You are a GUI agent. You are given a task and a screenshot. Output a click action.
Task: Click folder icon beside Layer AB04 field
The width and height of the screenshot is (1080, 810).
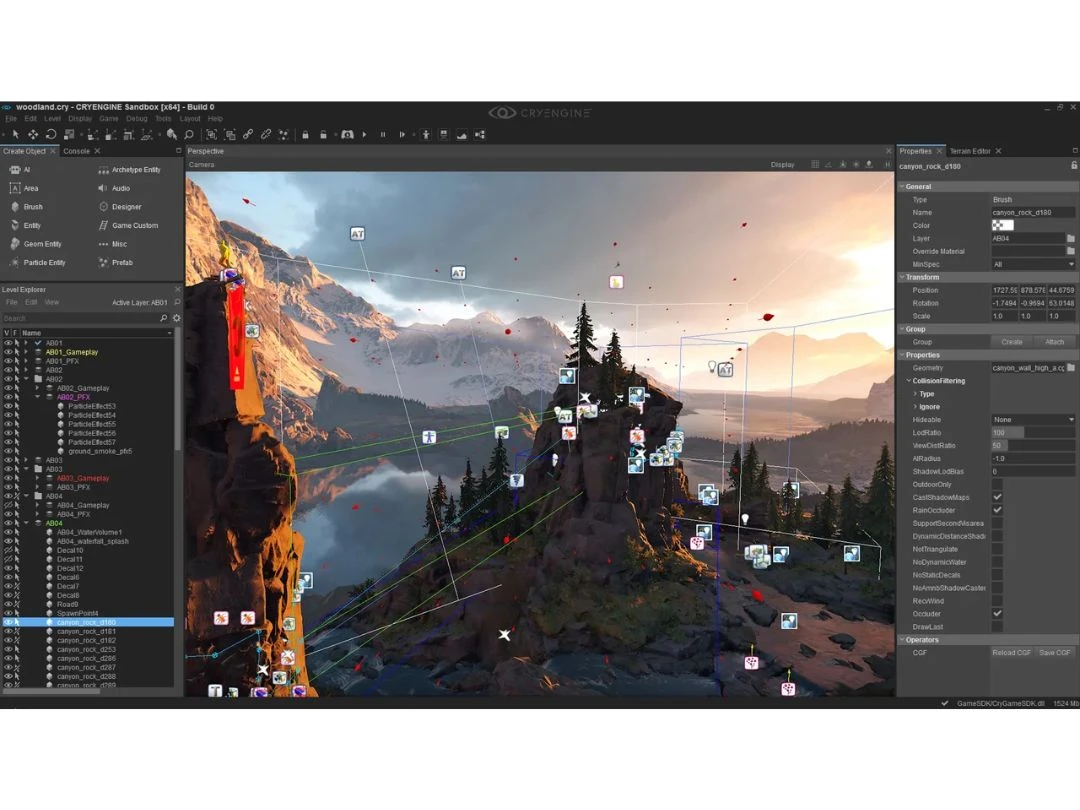[x=1071, y=239]
